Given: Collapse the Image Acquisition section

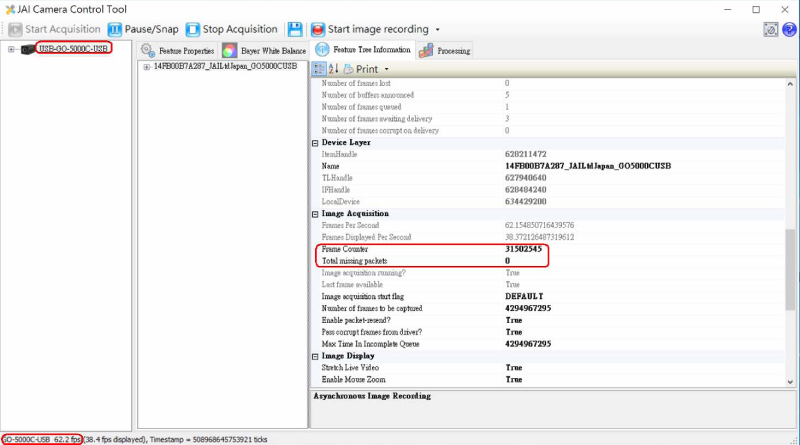Looking at the screenshot, I should coord(316,213).
